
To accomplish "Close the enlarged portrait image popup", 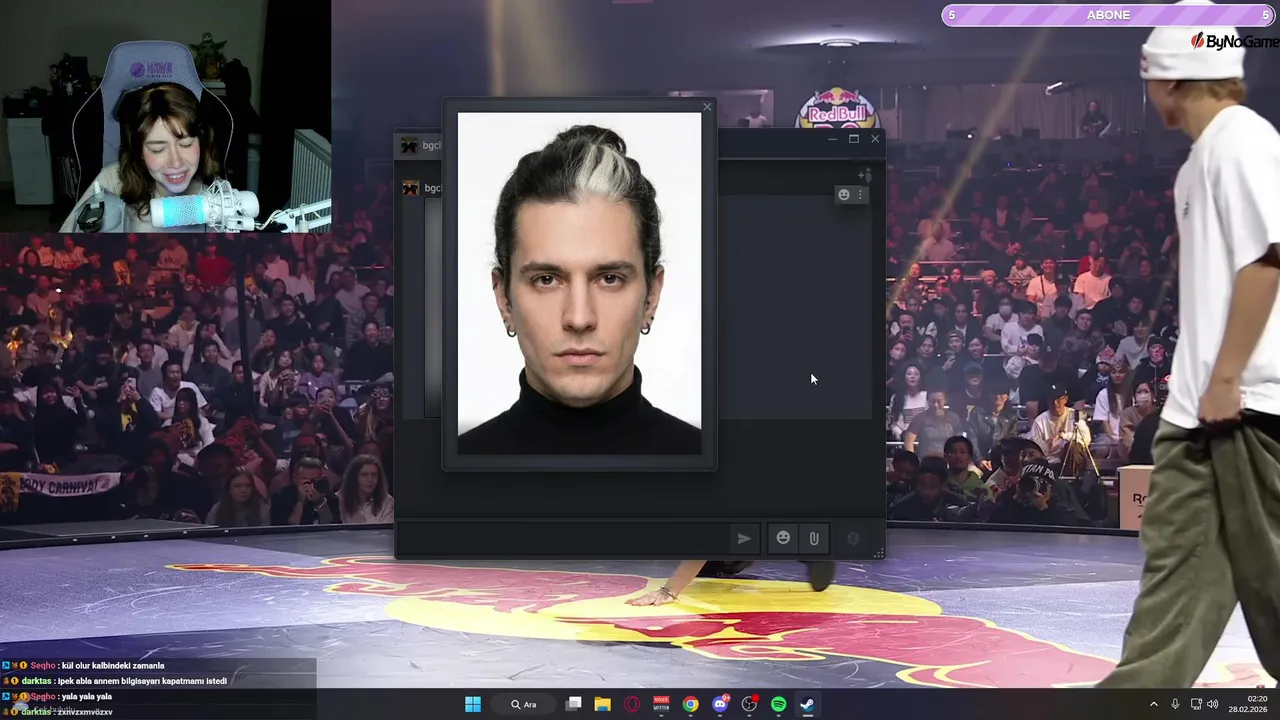I will click(x=707, y=107).
